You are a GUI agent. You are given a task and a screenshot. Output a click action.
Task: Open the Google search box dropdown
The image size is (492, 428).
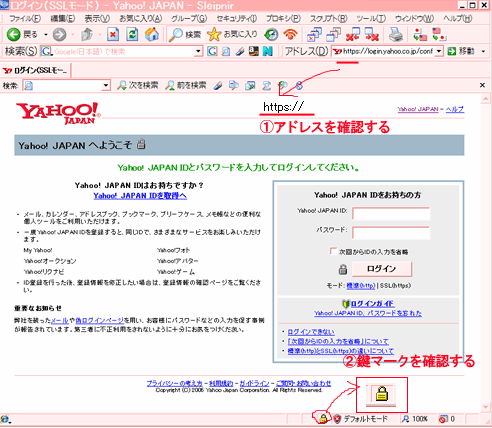tap(198, 51)
